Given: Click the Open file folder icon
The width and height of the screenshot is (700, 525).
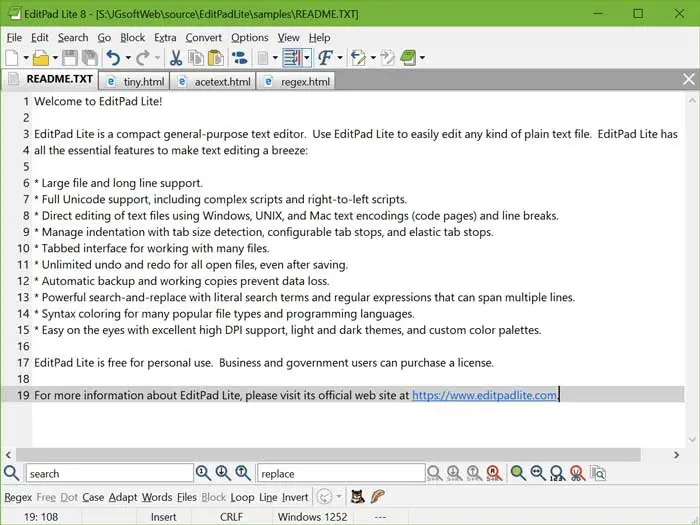Looking at the screenshot, I should (x=41, y=58).
